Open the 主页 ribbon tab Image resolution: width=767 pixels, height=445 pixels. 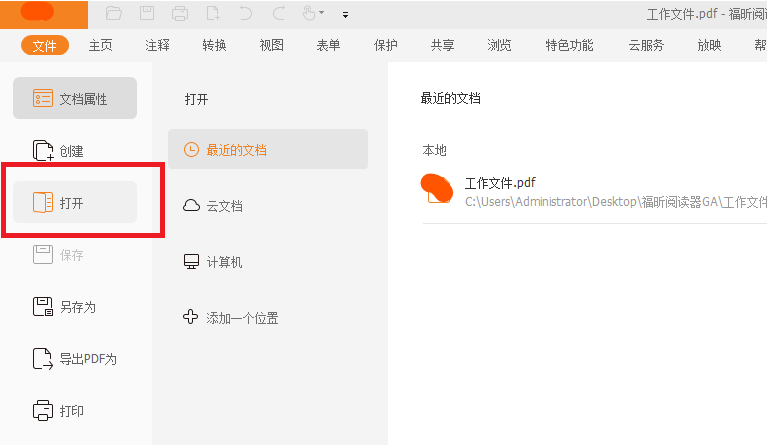(101, 45)
